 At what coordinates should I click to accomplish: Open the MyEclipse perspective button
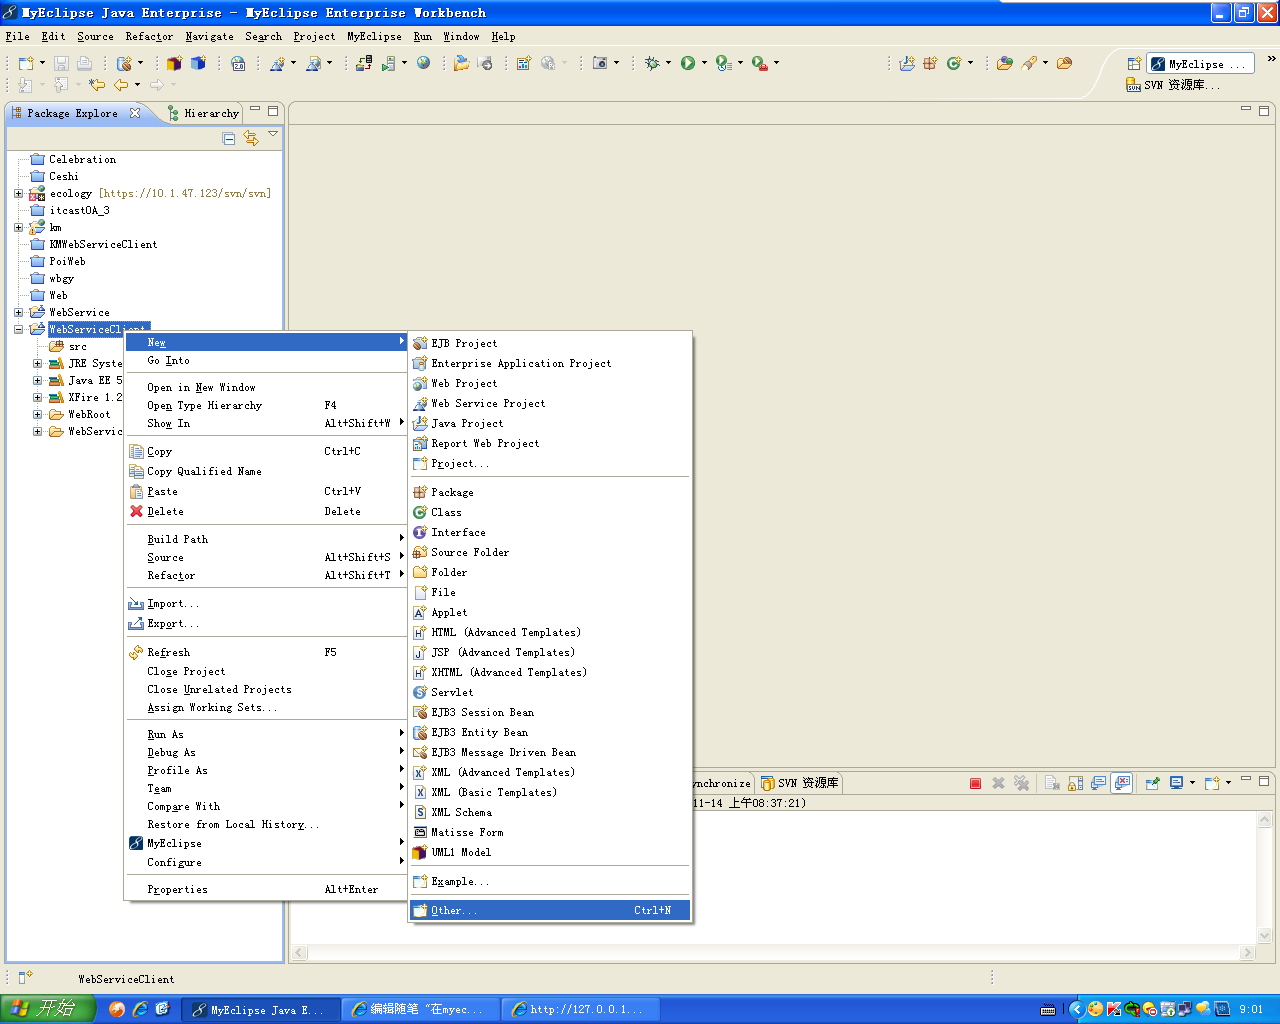(1199, 64)
